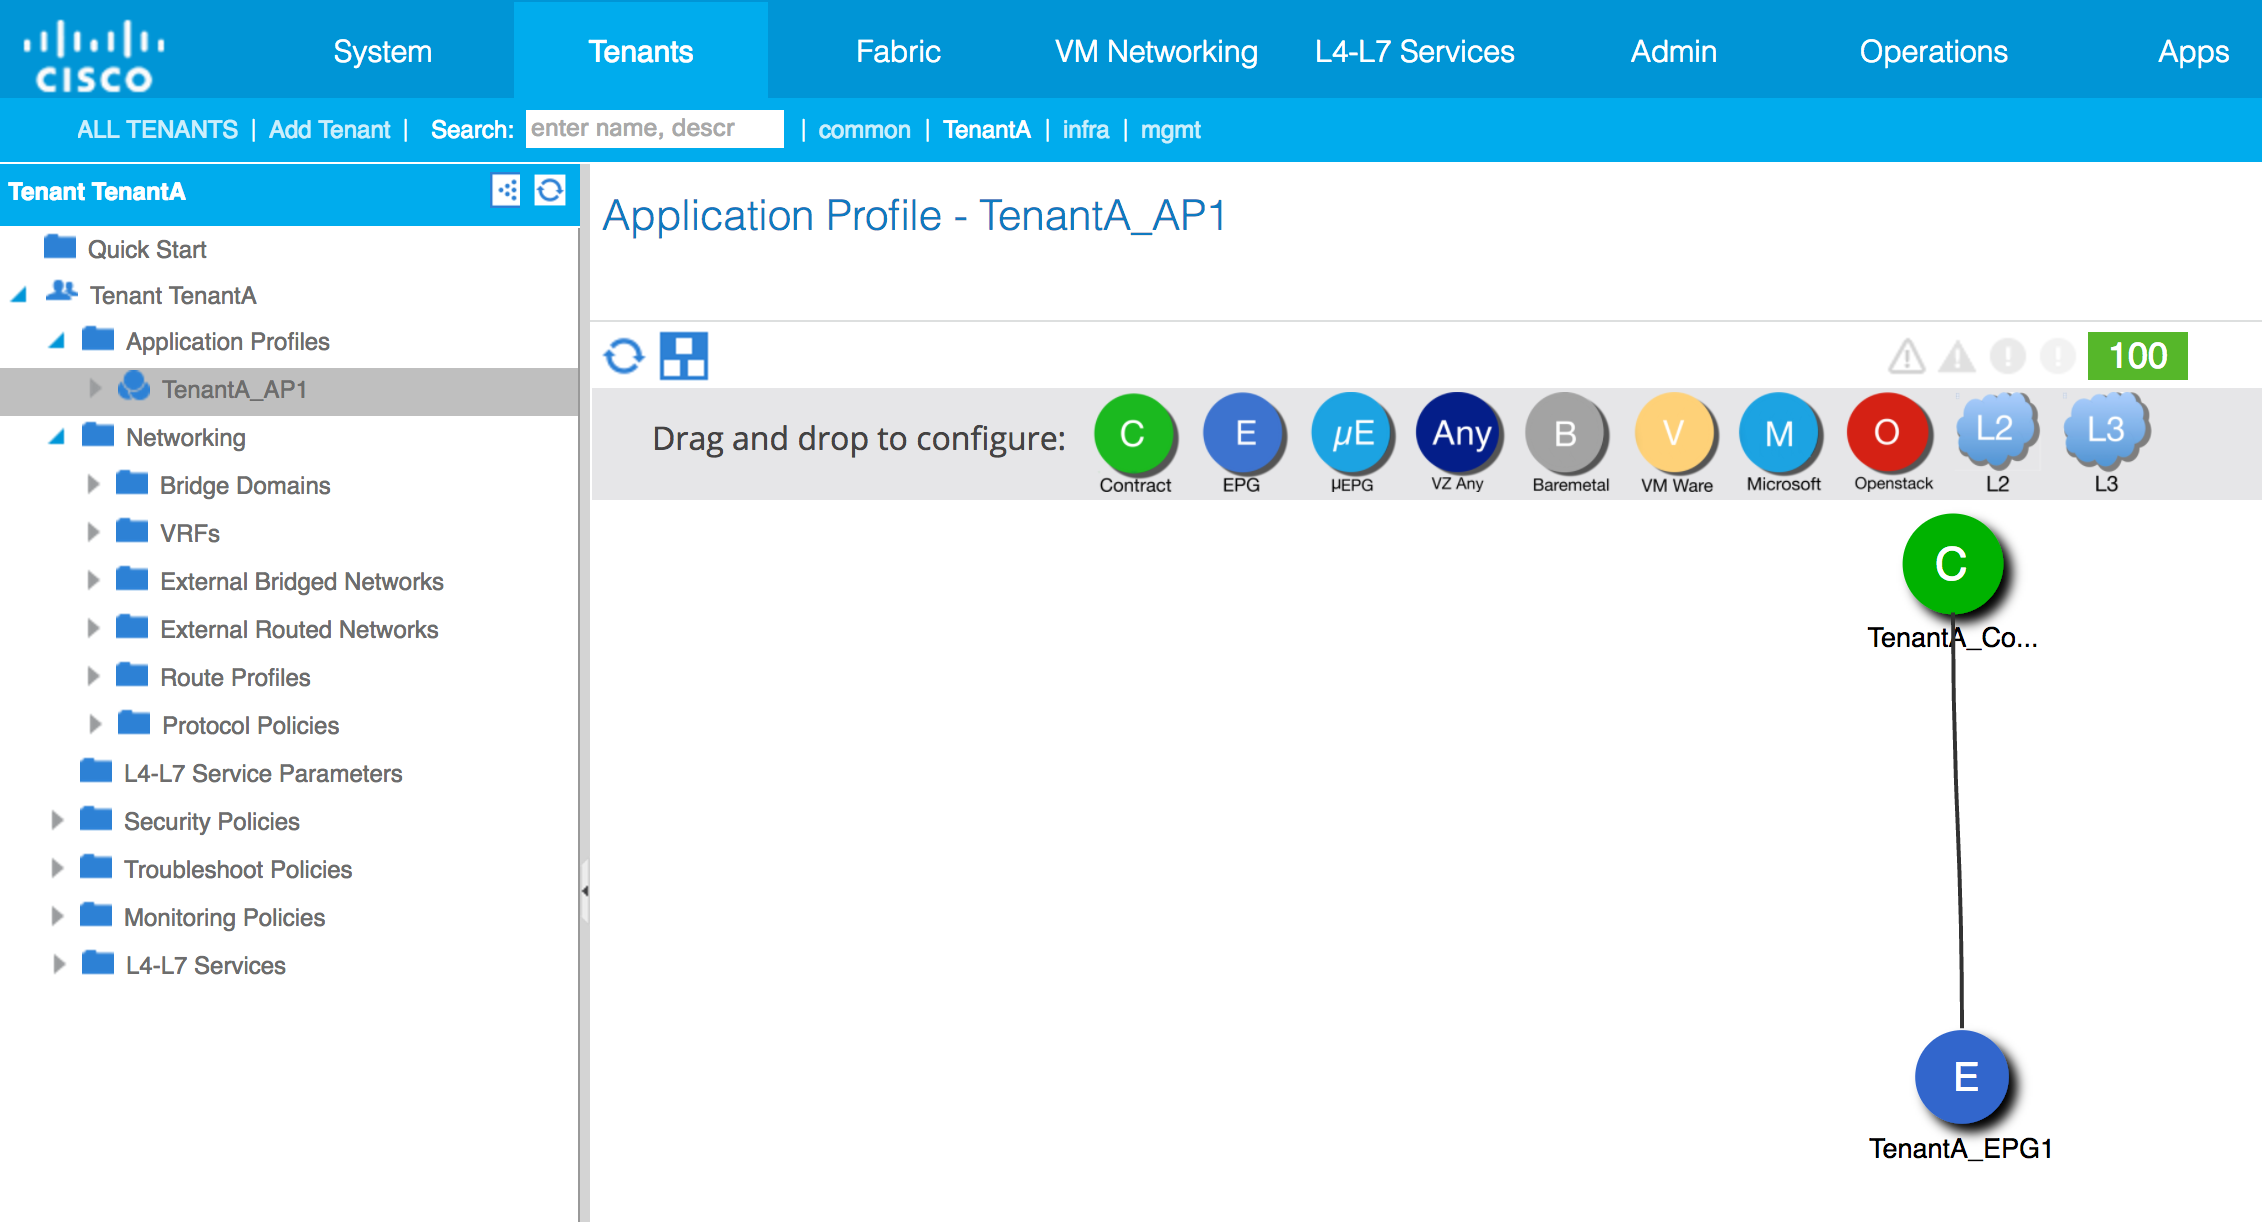Open the Fabric tab
Viewport: 2262px width, 1222px height.
click(x=898, y=51)
